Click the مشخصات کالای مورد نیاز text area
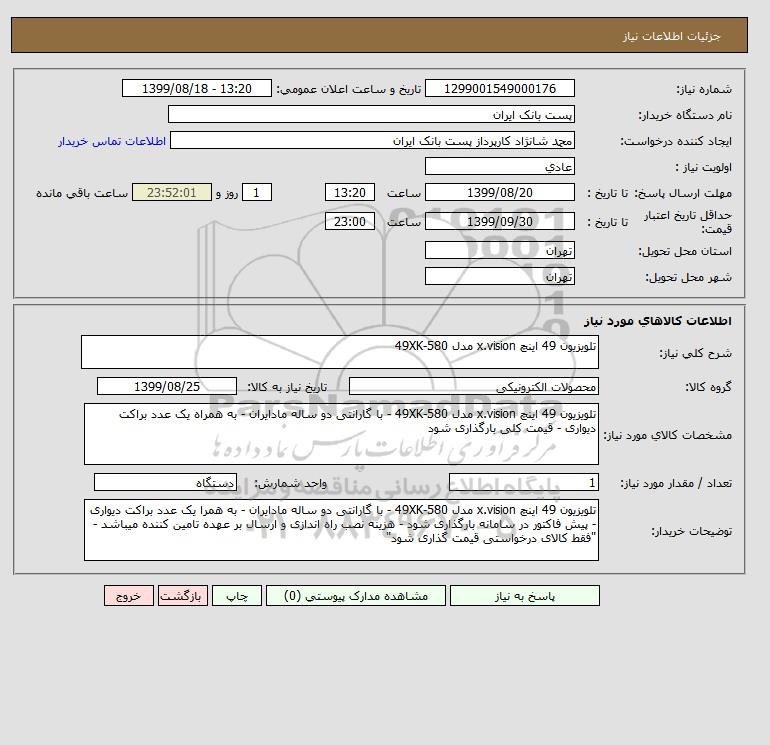The width and height of the screenshot is (770, 745). click(341, 434)
